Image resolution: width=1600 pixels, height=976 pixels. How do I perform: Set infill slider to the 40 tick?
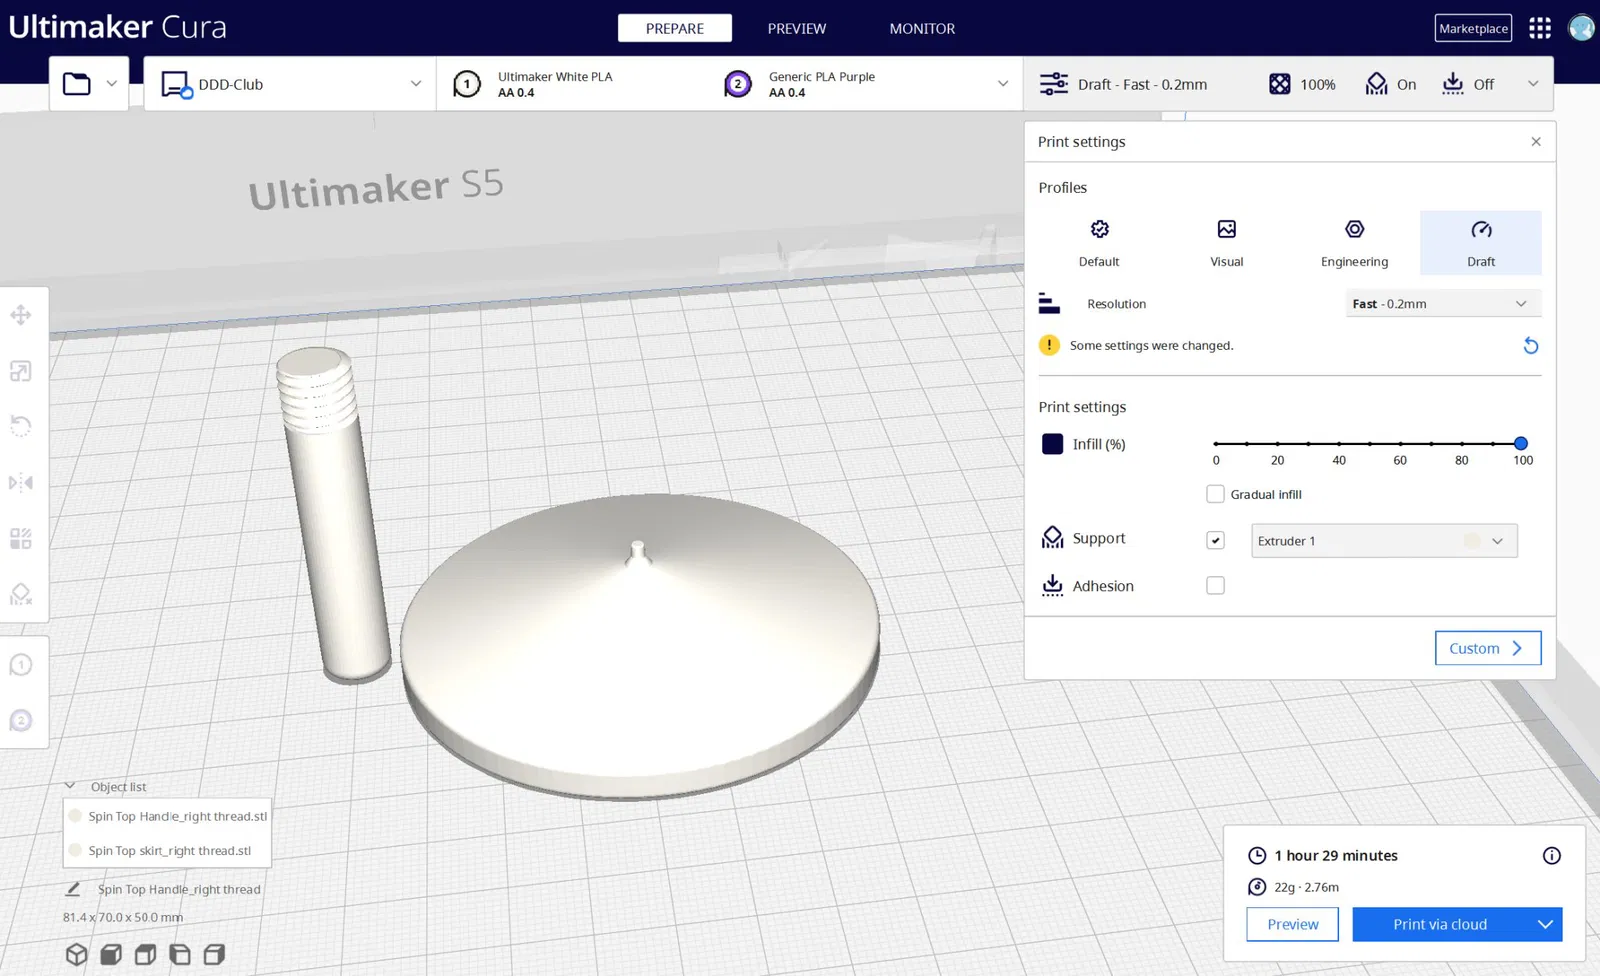[x=1339, y=443]
